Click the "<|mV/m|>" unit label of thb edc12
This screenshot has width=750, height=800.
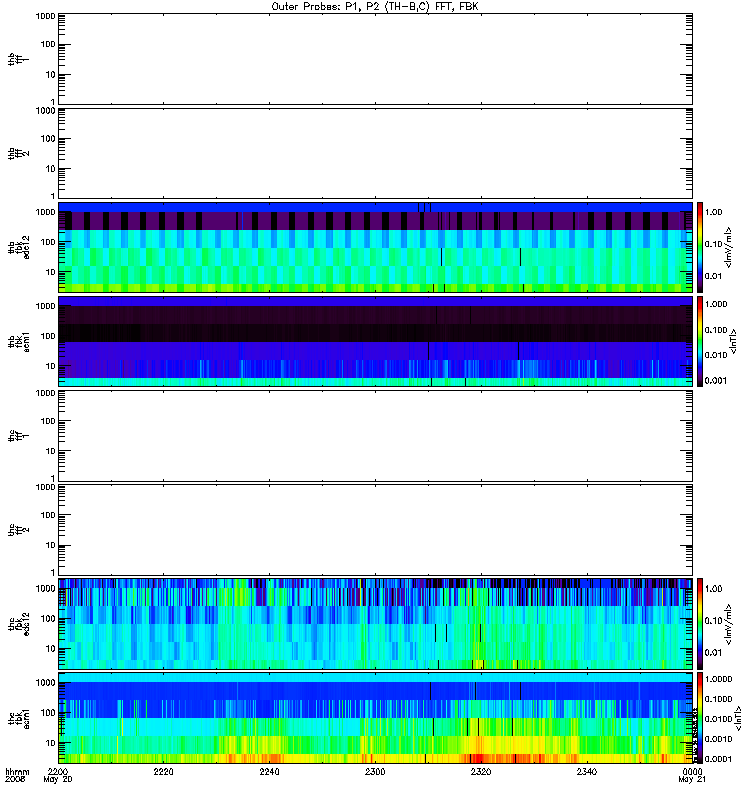pyautogui.click(x=729, y=247)
